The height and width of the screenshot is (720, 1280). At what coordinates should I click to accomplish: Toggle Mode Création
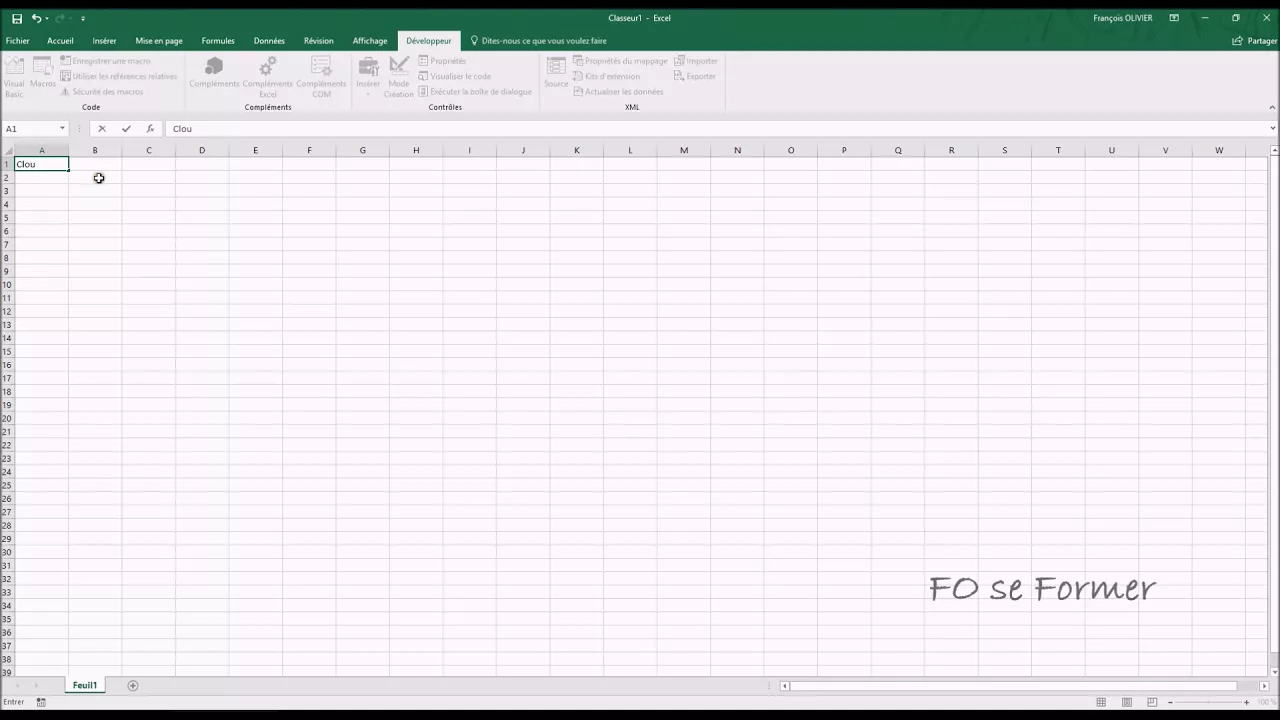pos(399,76)
